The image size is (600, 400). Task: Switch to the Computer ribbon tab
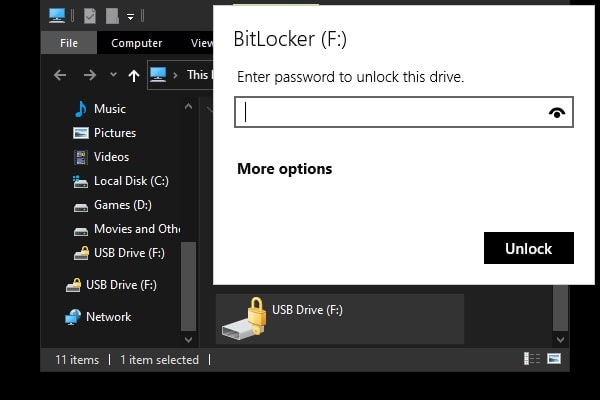(x=137, y=43)
